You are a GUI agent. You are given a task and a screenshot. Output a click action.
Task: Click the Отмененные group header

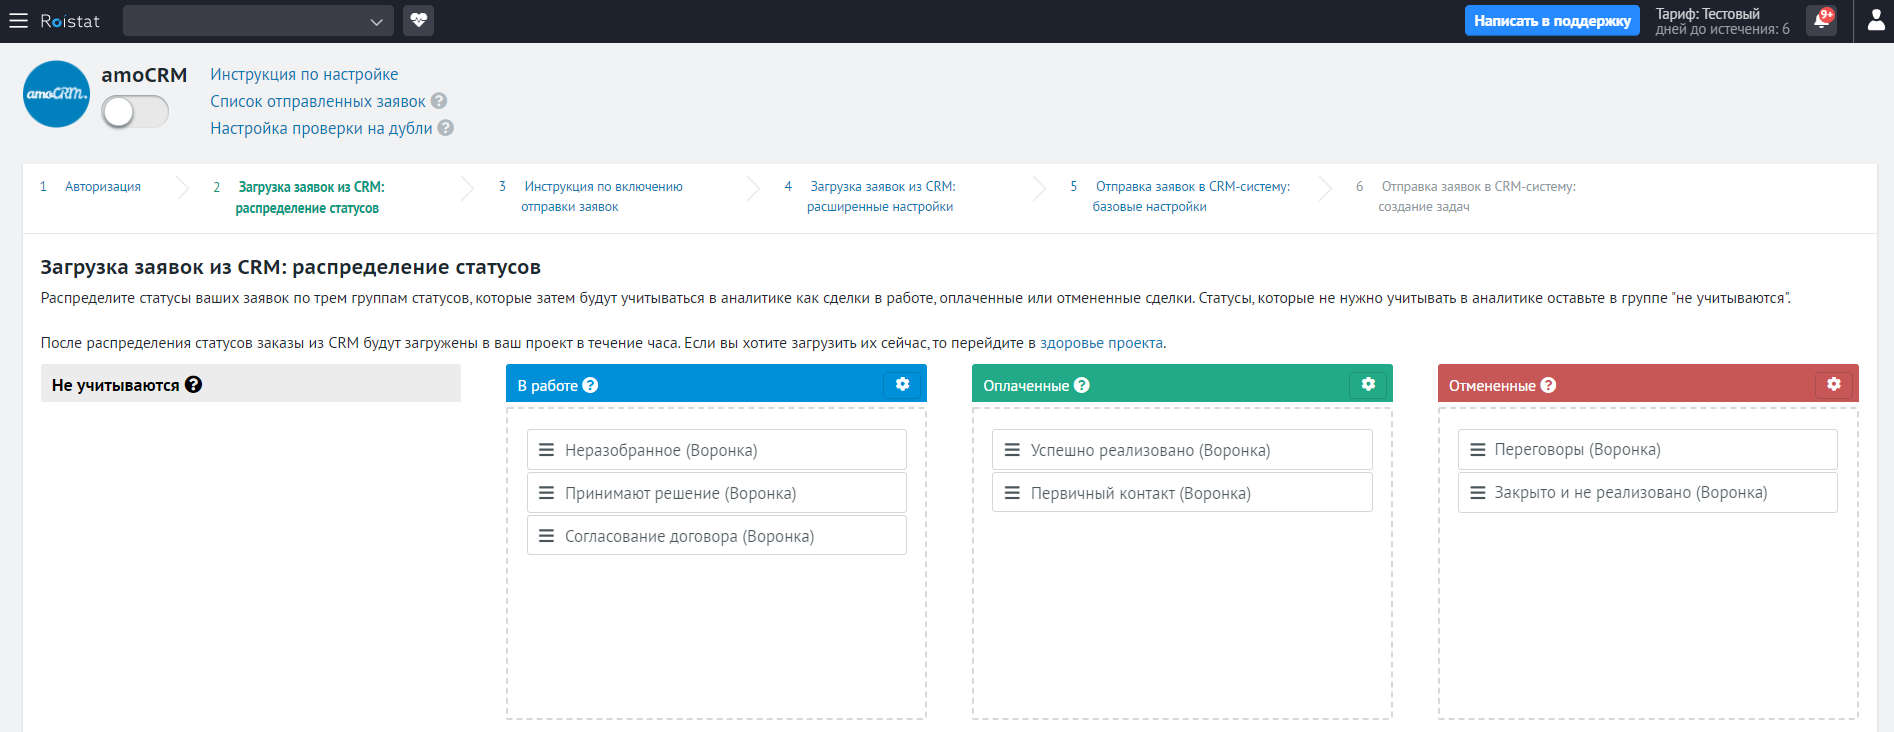(1648, 384)
